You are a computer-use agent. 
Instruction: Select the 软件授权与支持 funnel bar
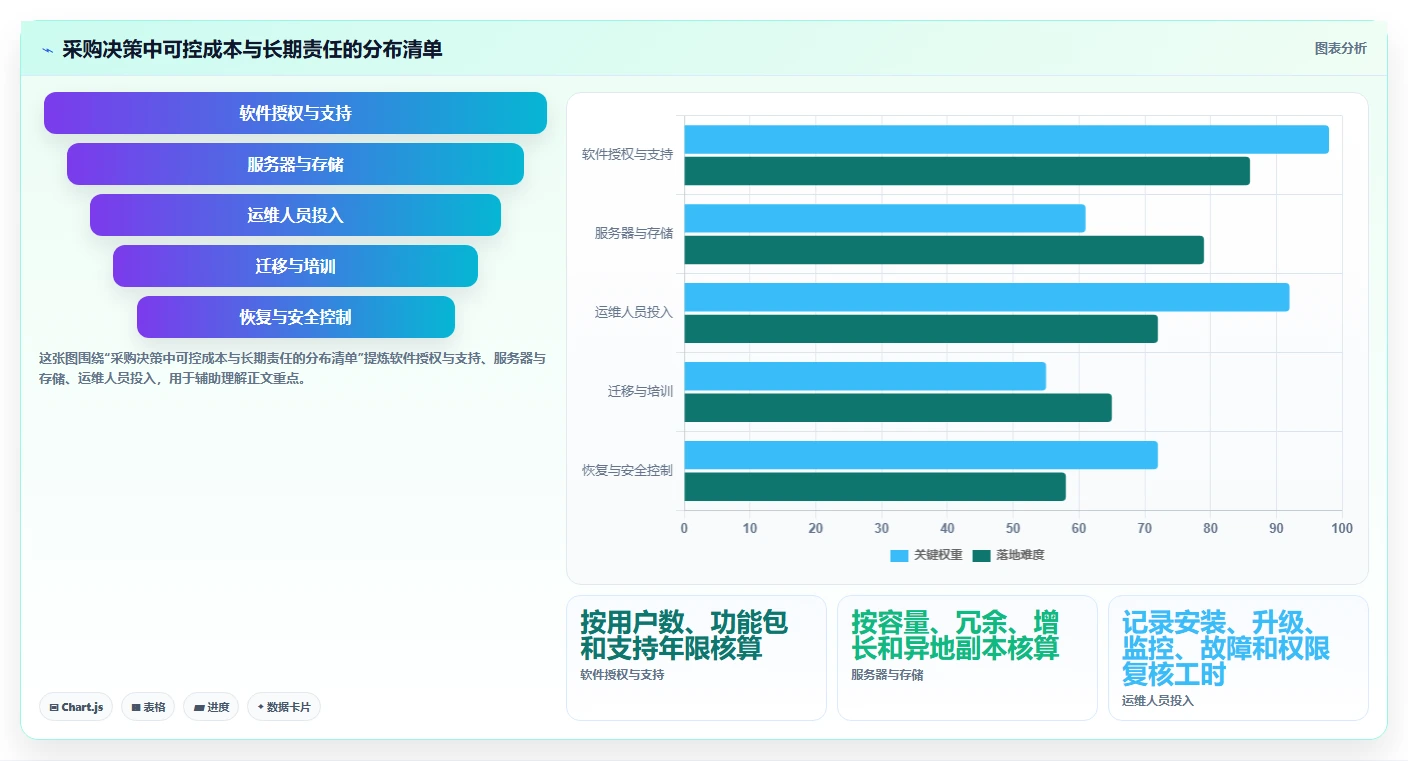tap(295, 113)
